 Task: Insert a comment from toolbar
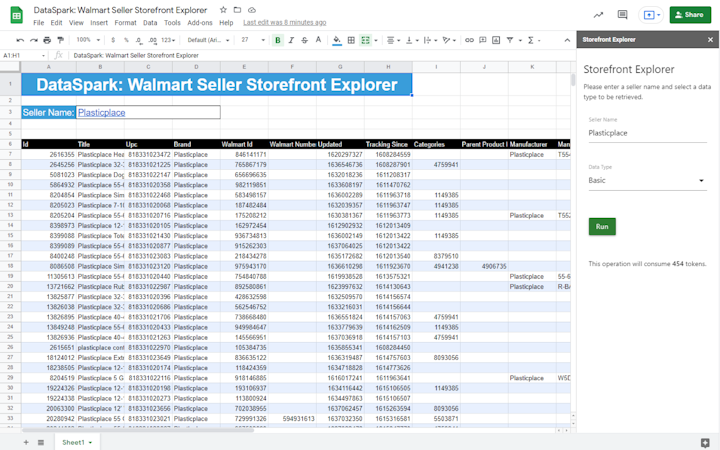483,40
